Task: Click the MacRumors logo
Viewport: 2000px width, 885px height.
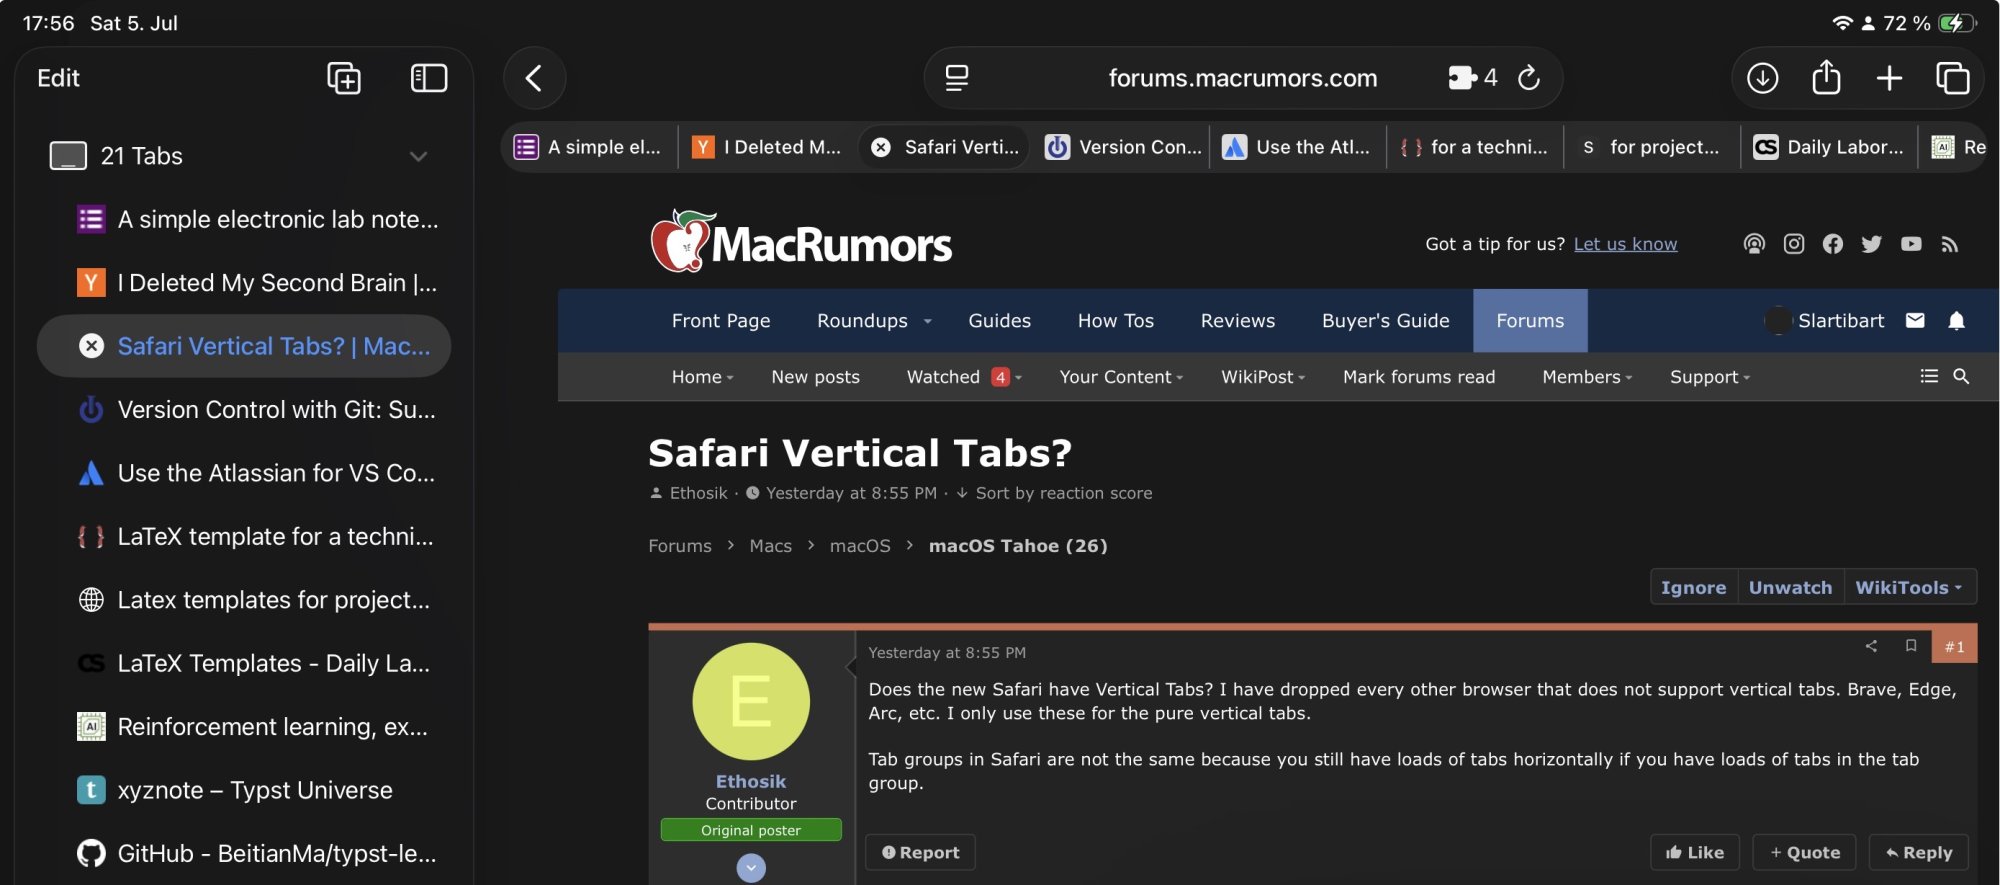Action: tap(801, 241)
